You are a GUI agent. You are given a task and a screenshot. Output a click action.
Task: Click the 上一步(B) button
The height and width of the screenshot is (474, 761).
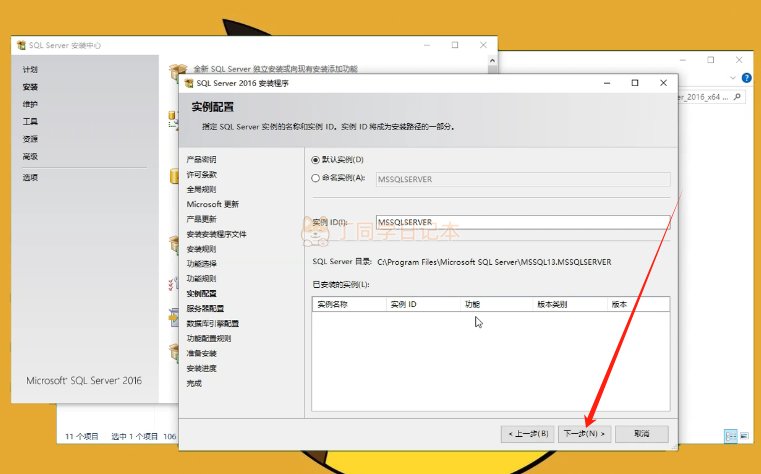529,434
